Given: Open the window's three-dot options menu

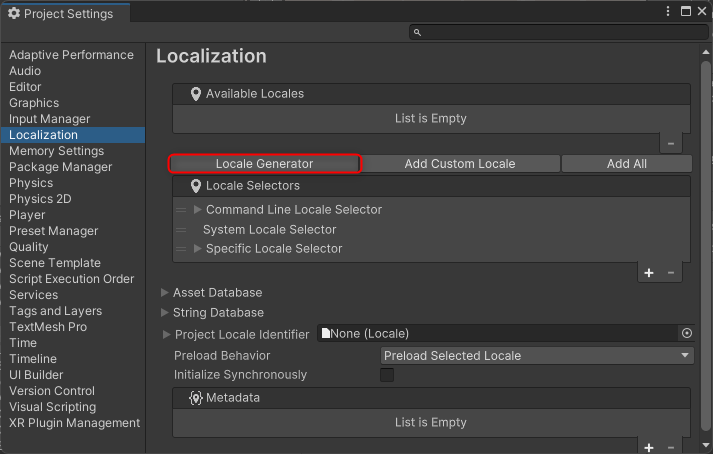Looking at the screenshot, I should tap(668, 11).
